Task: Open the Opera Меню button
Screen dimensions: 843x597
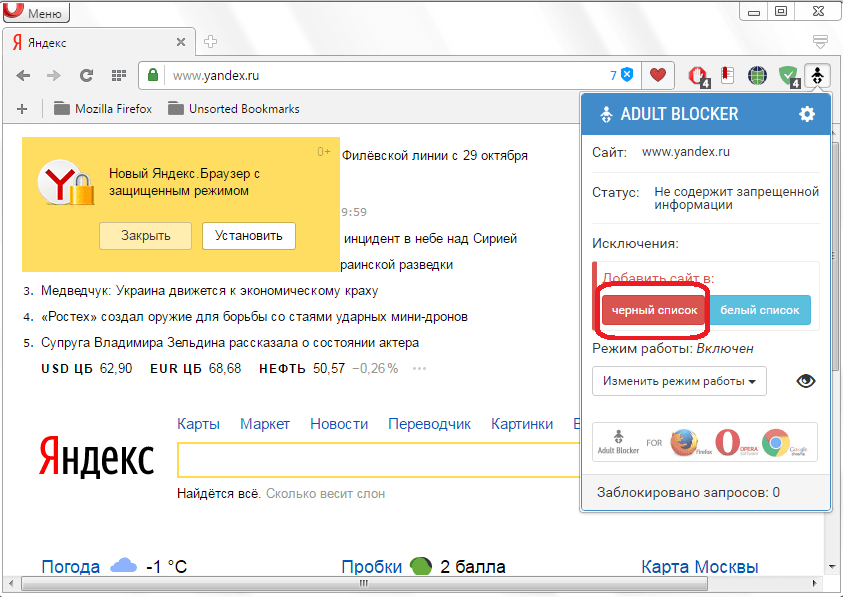Action: click(36, 12)
